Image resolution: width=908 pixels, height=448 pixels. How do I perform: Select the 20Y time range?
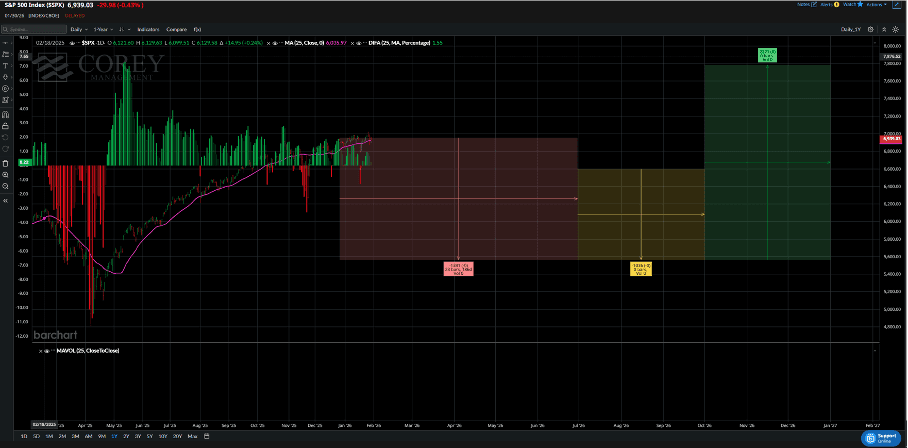[x=177, y=436]
